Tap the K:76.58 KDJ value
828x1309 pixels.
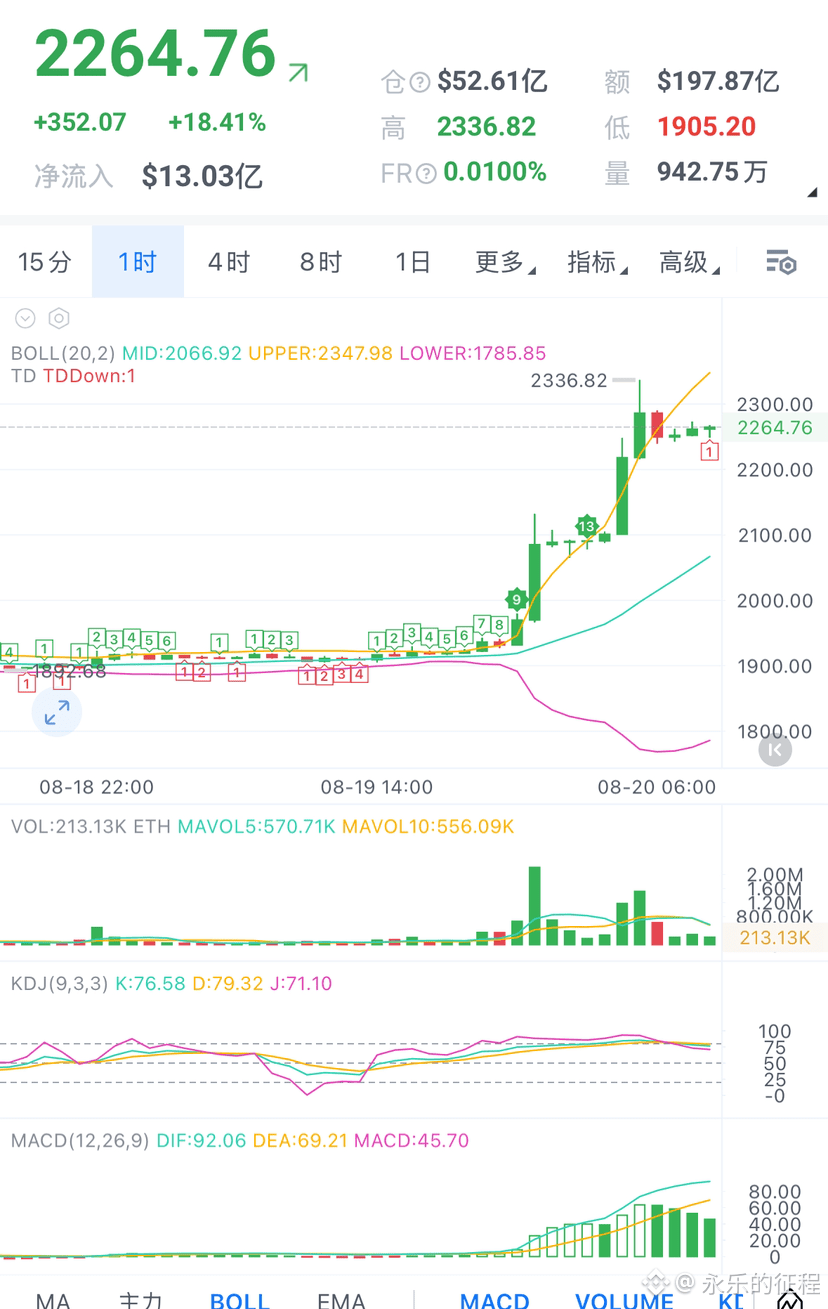click(150, 984)
